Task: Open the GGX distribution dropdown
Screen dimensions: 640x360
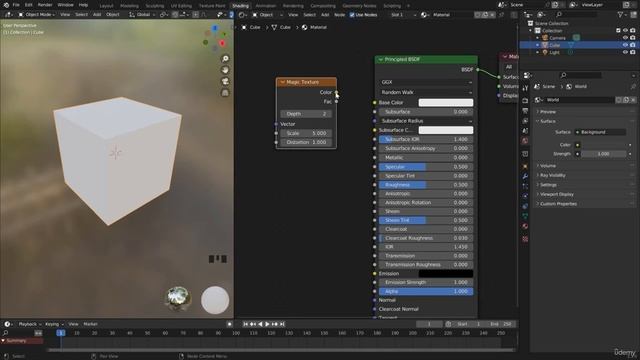Action: pos(426,82)
